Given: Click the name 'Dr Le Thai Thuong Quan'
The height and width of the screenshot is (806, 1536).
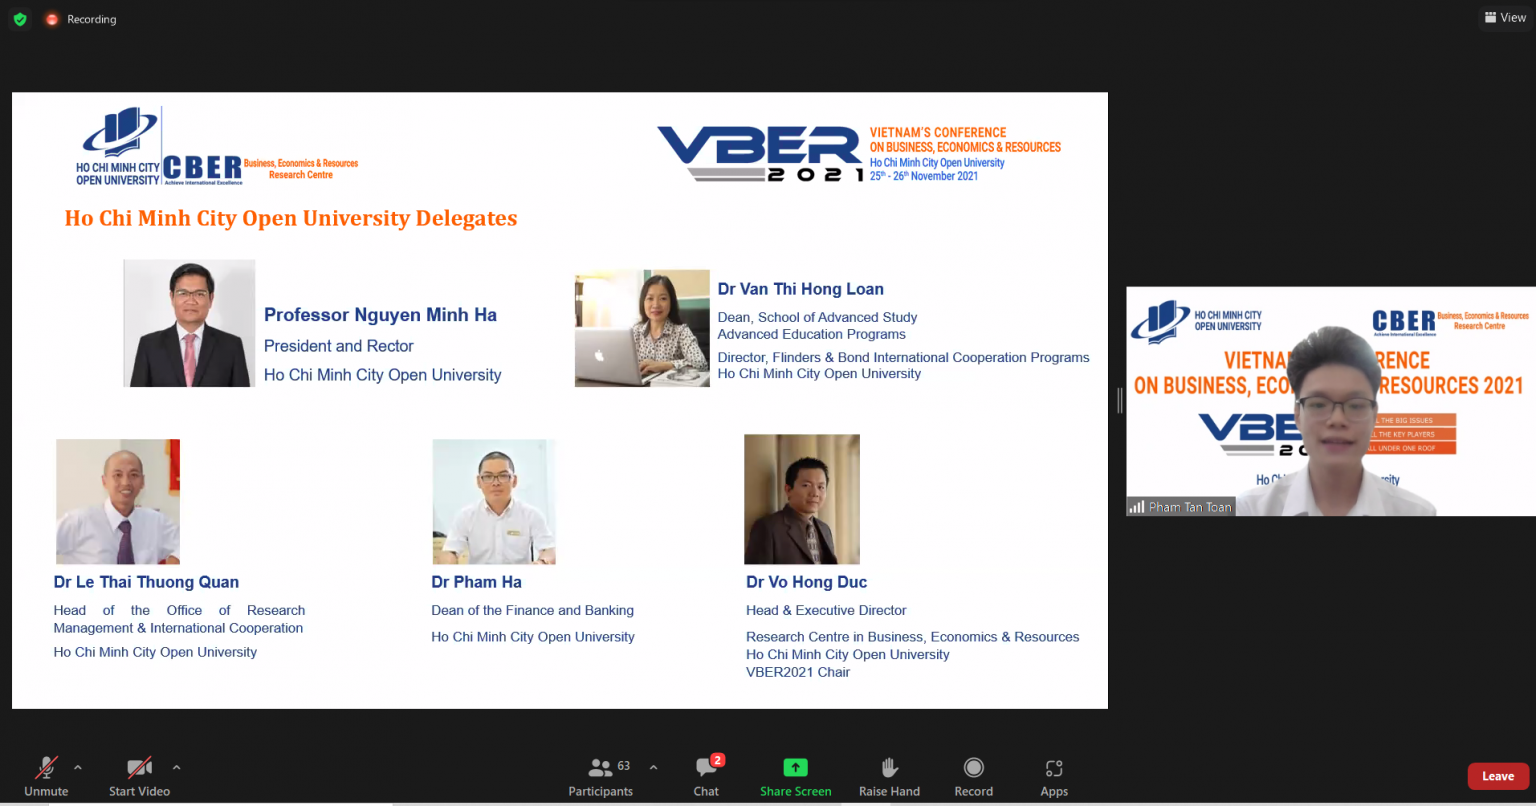Looking at the screenshot, I should (146, 582).
